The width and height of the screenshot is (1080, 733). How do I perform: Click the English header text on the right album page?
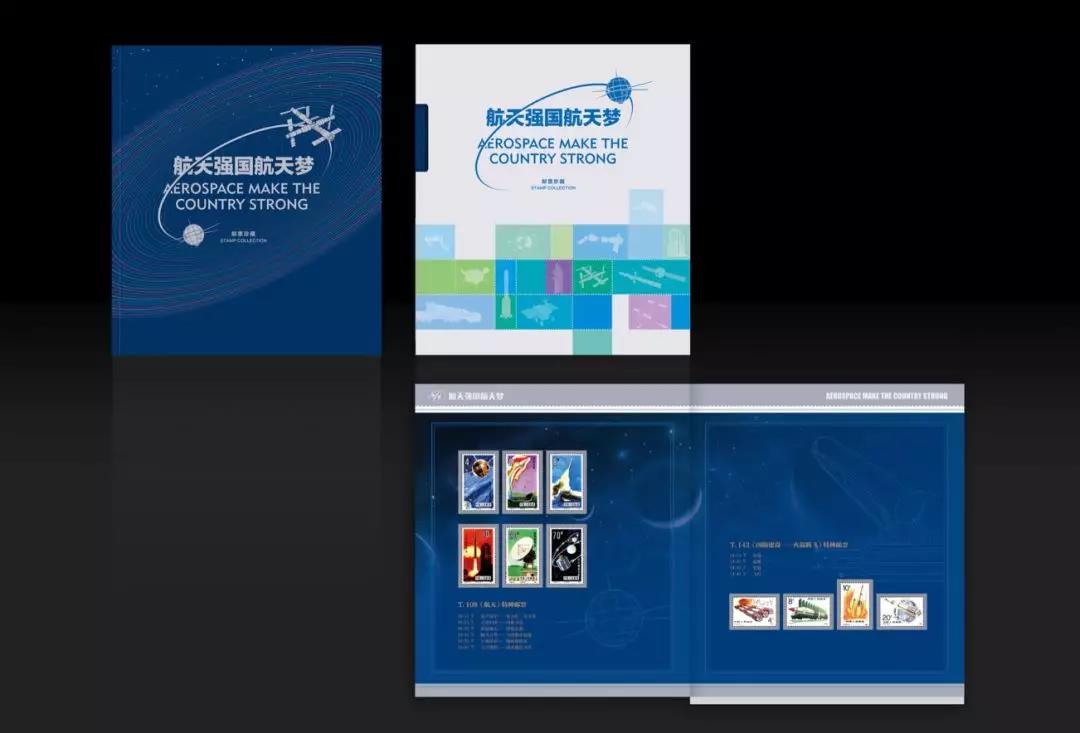click(x=886, y=396)
